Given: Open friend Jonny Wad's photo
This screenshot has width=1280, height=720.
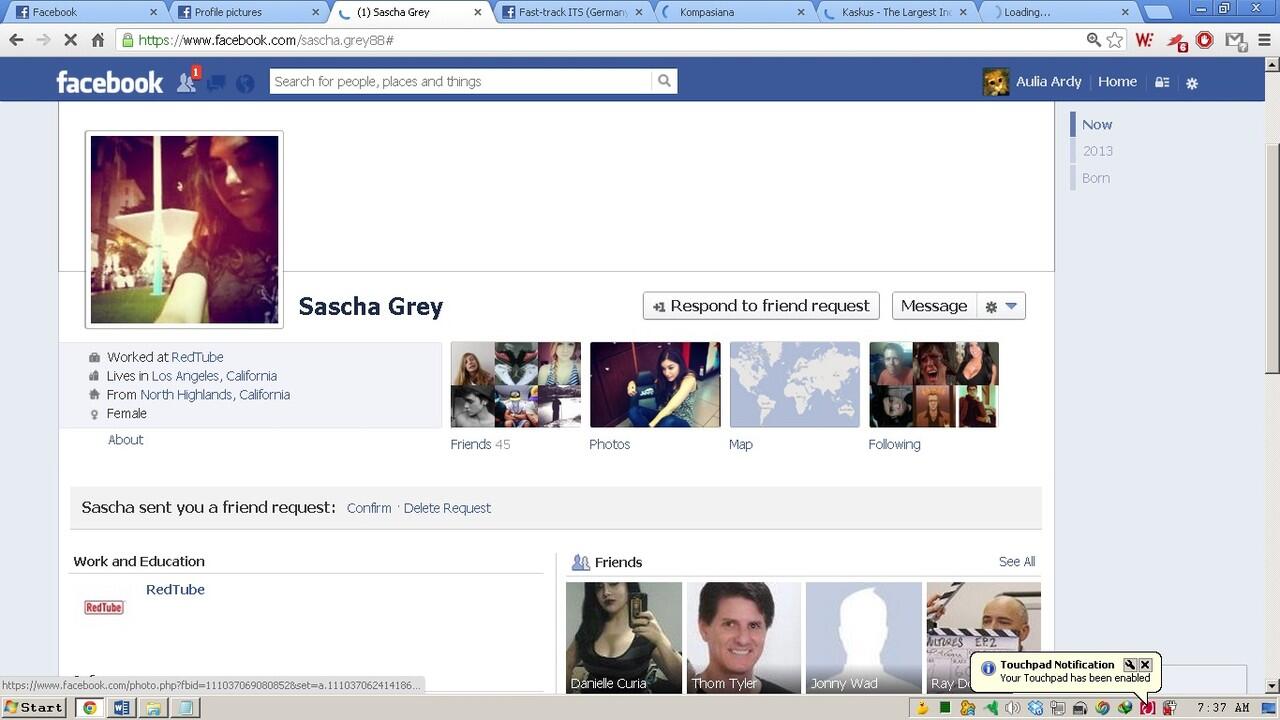Looking at the screenshot, I should coord(864,638).
